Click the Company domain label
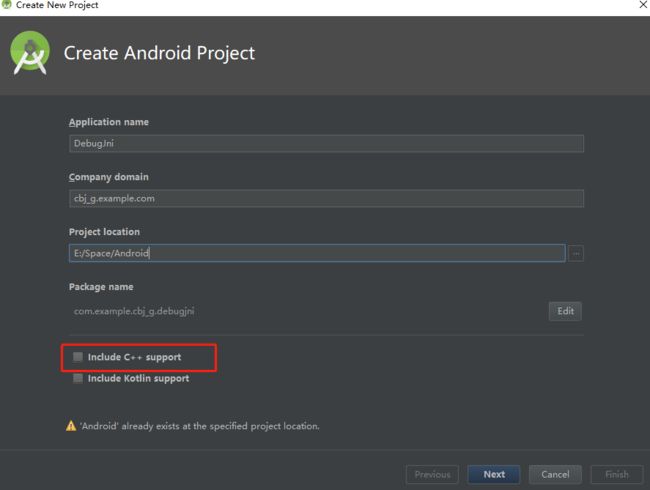Image resolution: width=650 pixels, height=490 pixels. coord(109,177)
